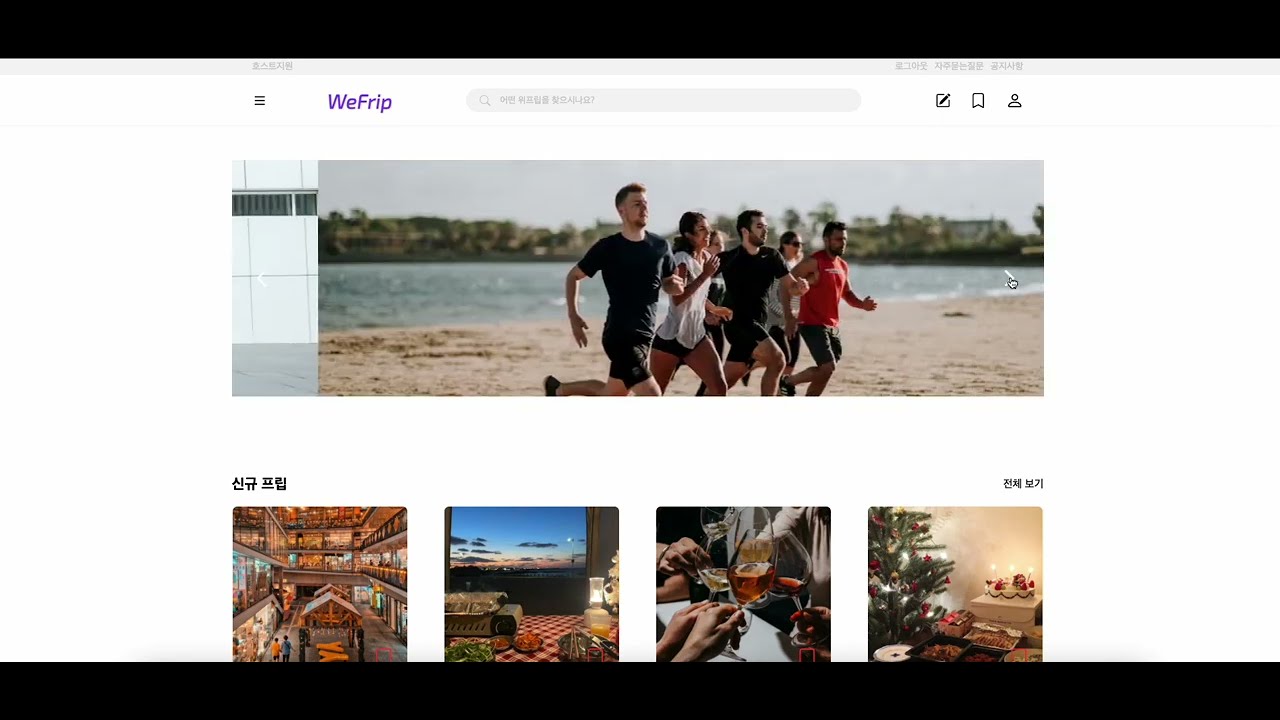Bookmark the shopping mall card
Viewport: 1280px width, 720px height.
pos(383,654)
